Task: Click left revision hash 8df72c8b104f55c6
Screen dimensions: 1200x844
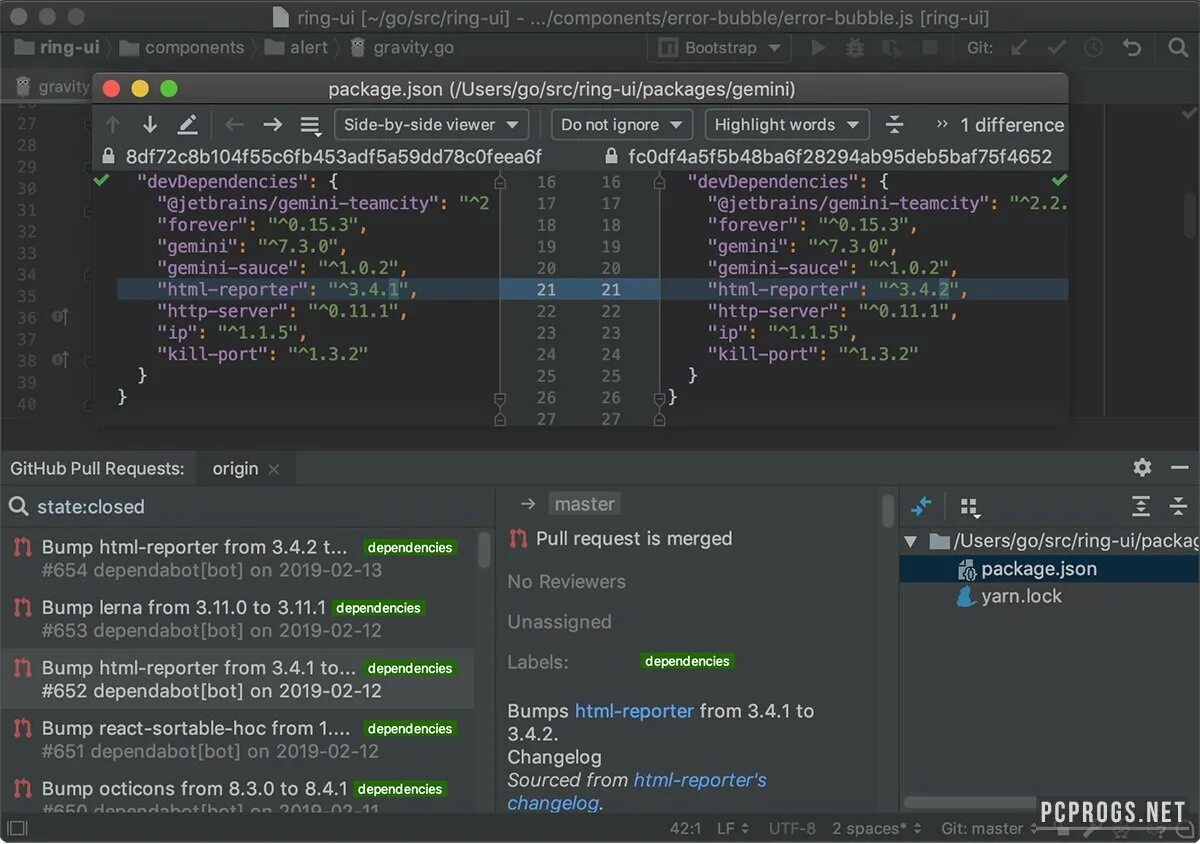Action: point(334,156)
